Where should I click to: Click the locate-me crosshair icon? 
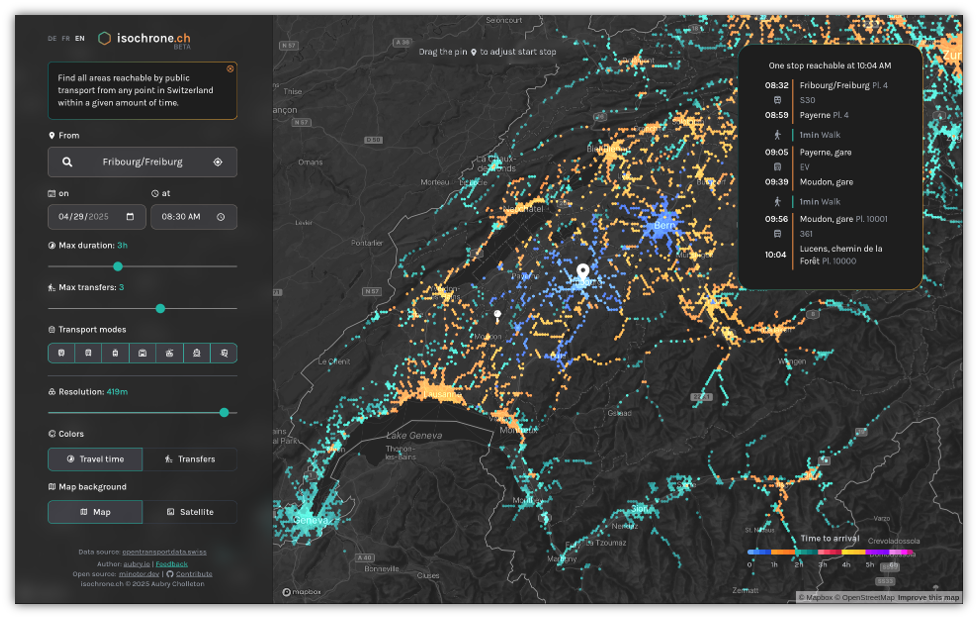click(x=218, y=162)
